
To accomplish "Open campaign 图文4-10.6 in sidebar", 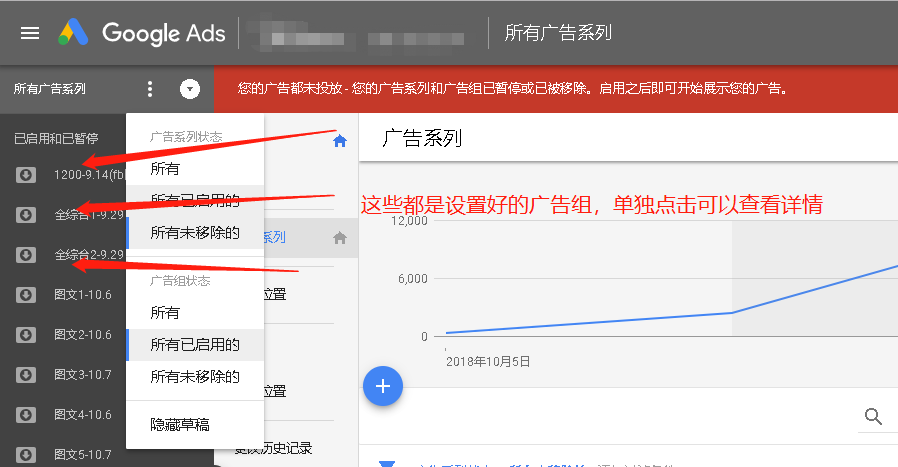I will (x=82, y=414).
